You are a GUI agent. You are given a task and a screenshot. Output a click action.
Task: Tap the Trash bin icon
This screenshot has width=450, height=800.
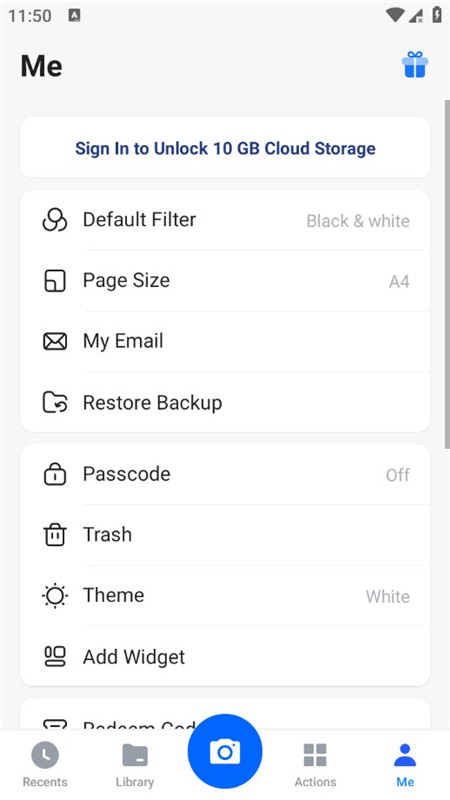click(55, 535)
